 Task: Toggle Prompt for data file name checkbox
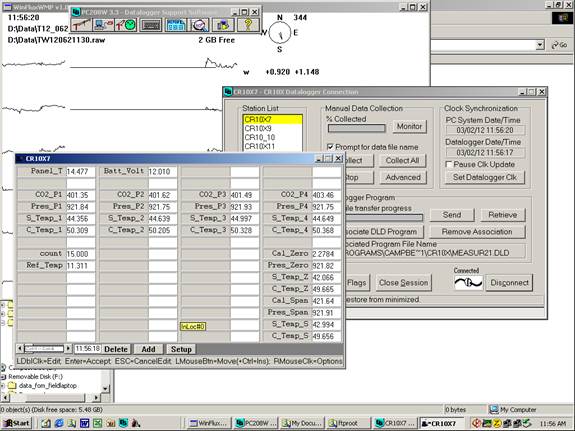point(330,147)
